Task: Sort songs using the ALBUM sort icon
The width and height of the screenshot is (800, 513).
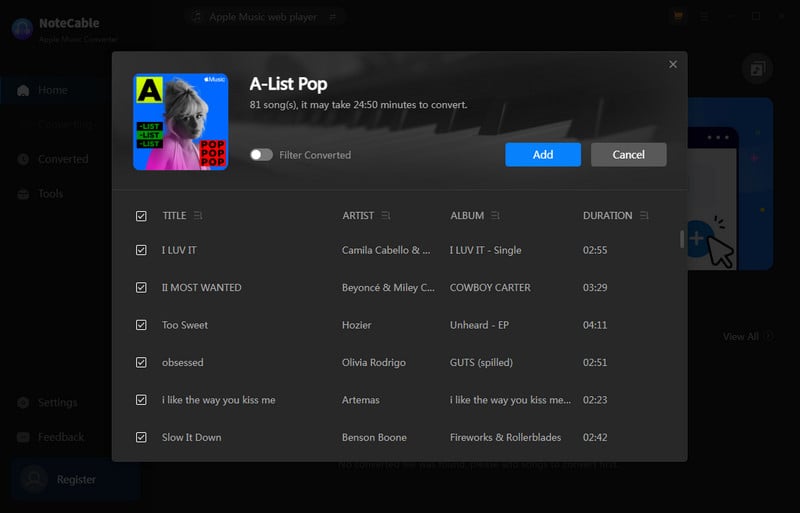Action: (x=495, y=216)
